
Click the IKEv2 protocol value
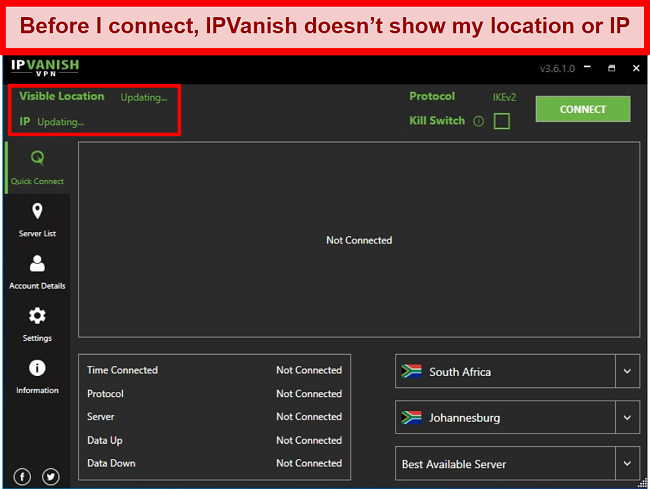[x=504, y=97]
